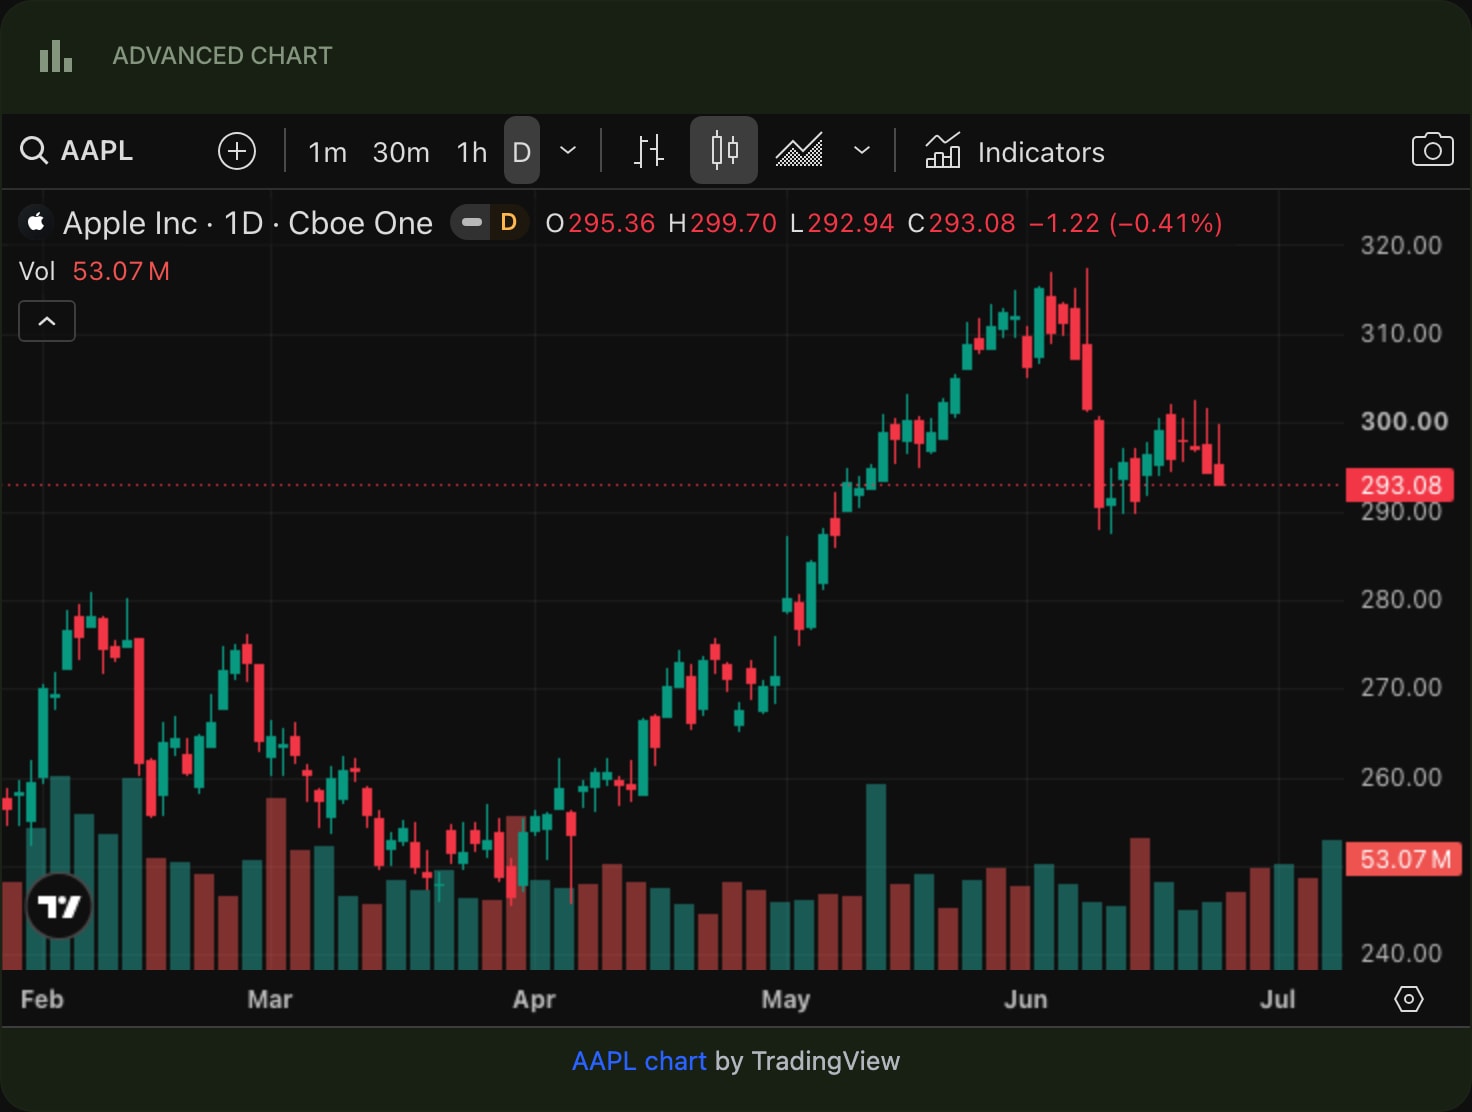Click the Apple logo in chart legend

point(36,222)
